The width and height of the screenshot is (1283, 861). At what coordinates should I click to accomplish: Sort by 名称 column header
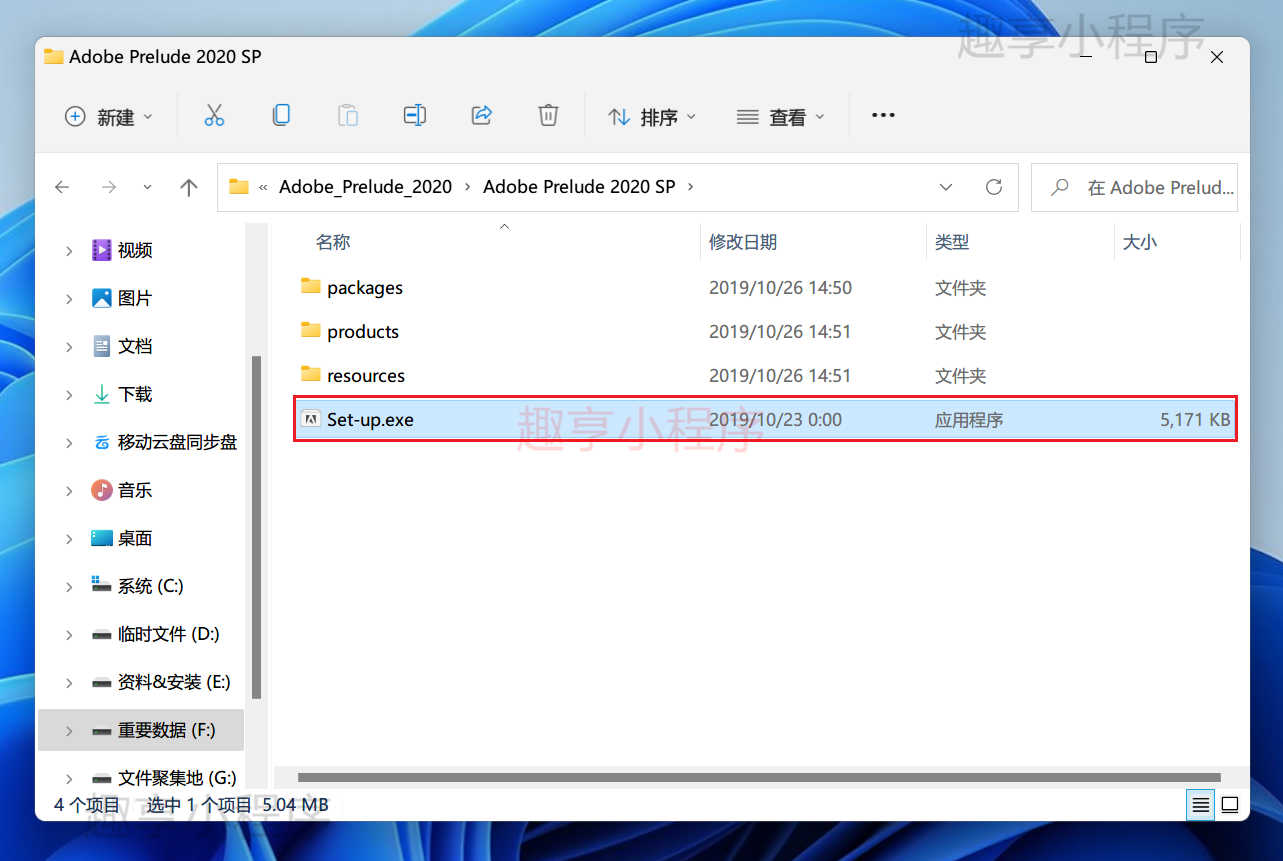(x=333, y=242)
